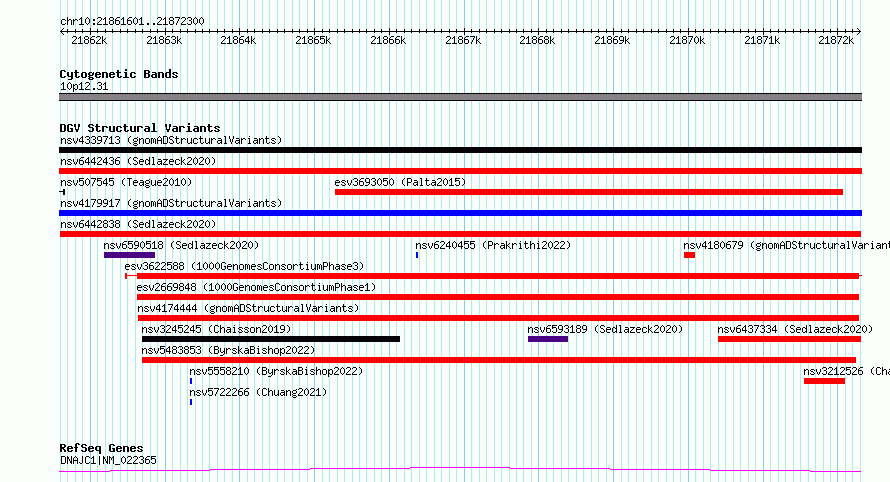Click the 21862k ruler tick label

point(89,40)
